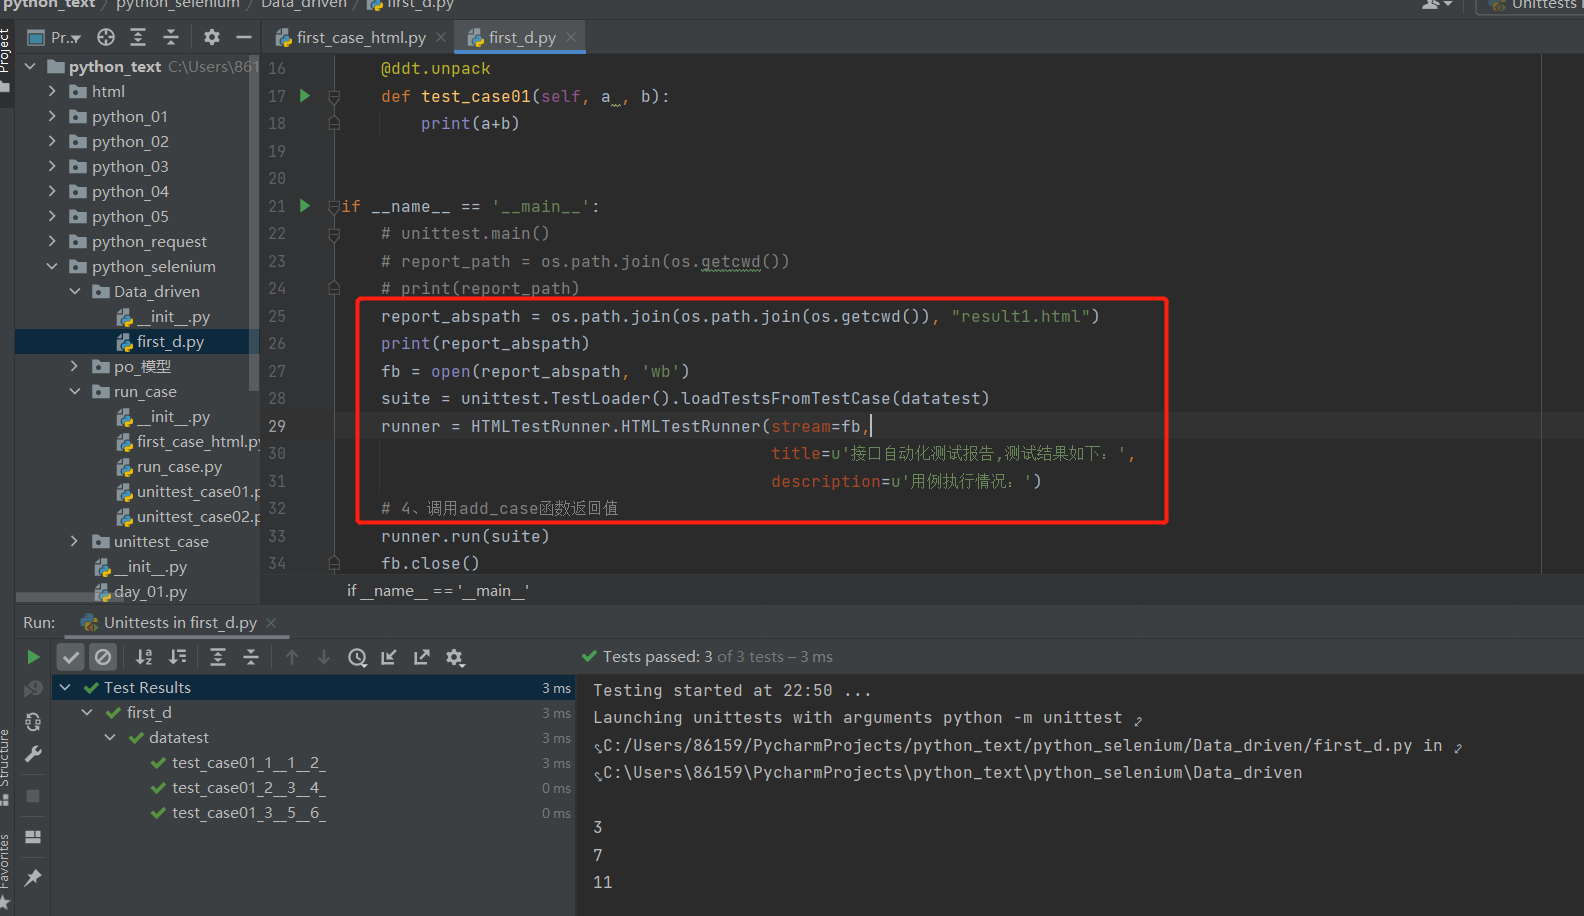Go to next failed test arrow
The height and width of the screenshot is (916, 1584).
click(x=324, y=657)
